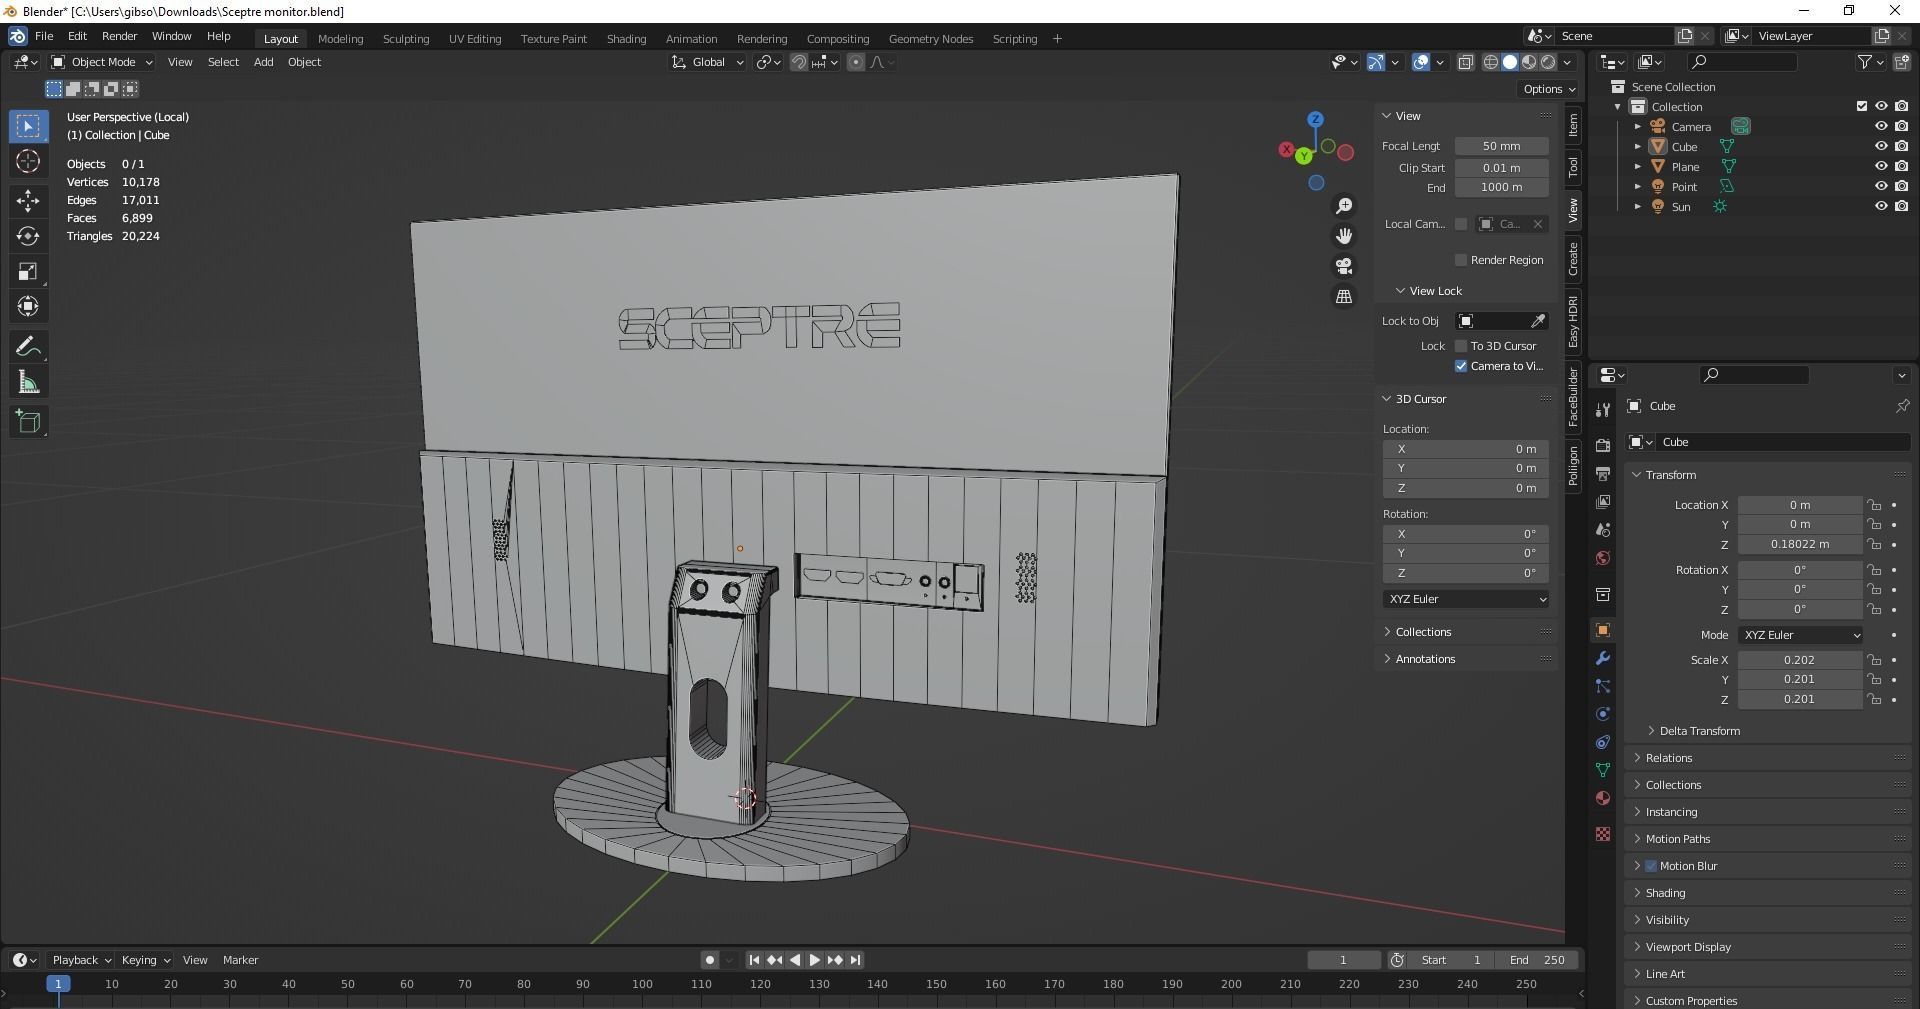Select the Annotate tool
This screenshot has width=1920, height=1009.
pos(28,346)
